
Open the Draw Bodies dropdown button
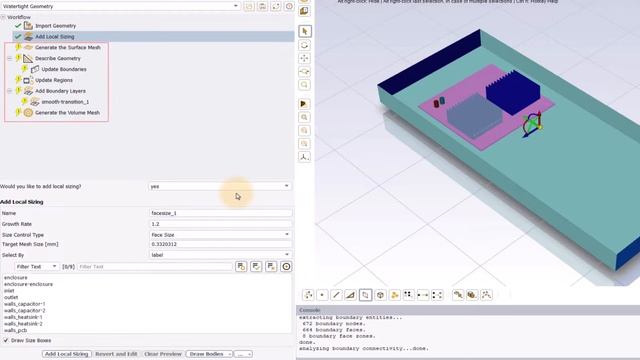210,354
